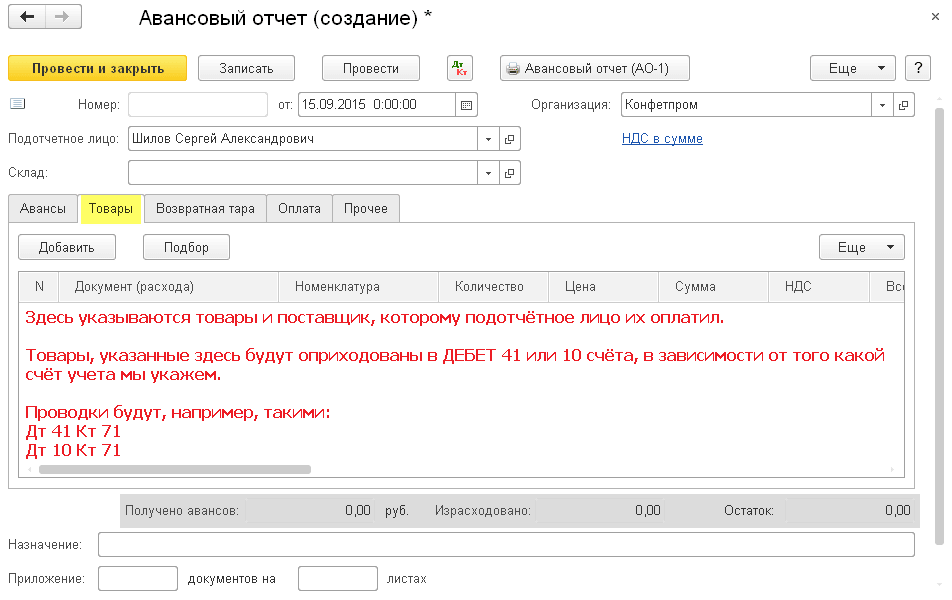The width and height of the screenshot is (952, 600).
Task: Expand the Склад dropdown list
Action: [x=488, y=173]
